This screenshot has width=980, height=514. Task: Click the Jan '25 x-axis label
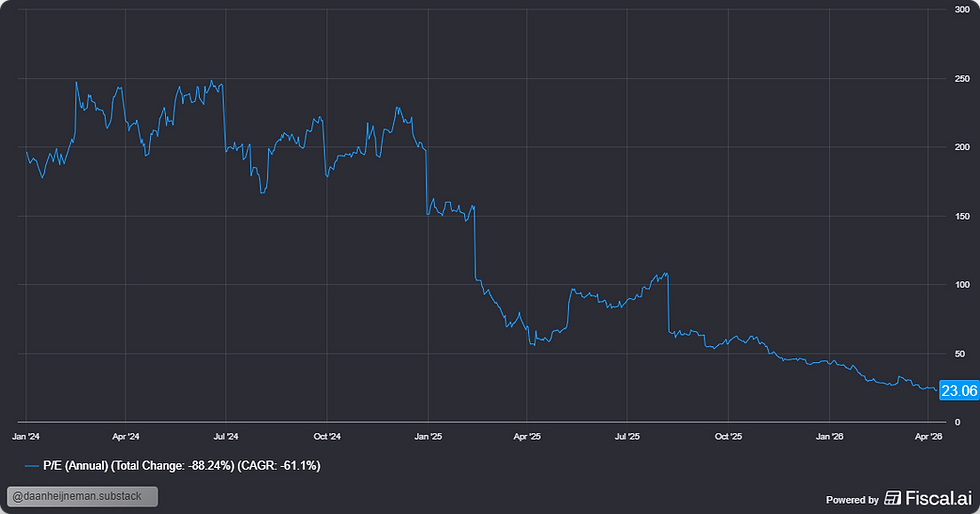428,436
